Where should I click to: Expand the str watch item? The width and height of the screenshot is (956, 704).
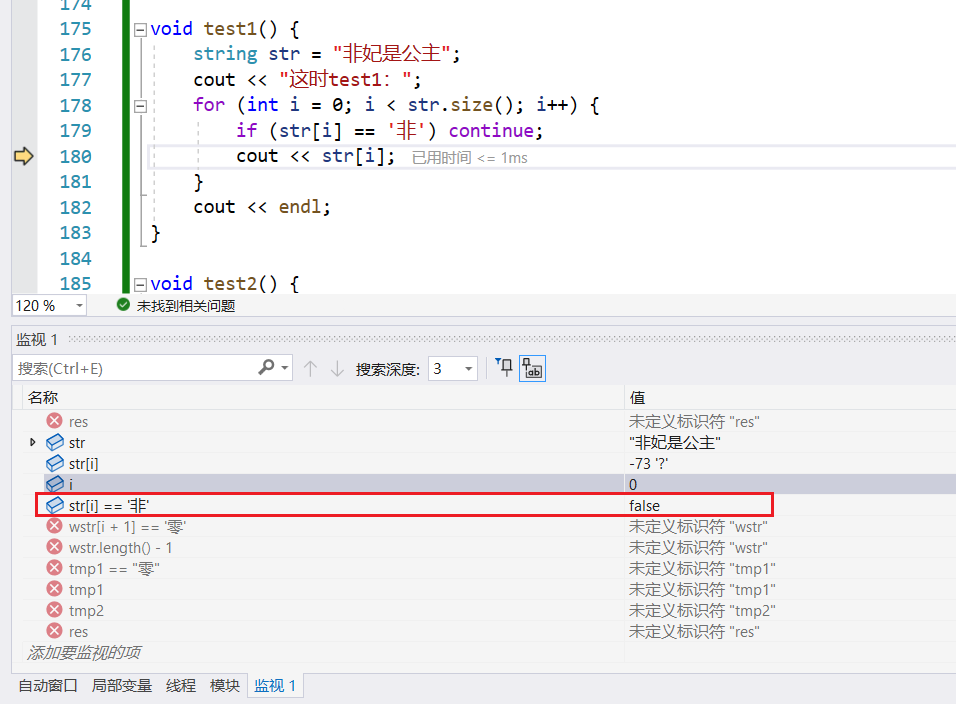coord(33,442)
